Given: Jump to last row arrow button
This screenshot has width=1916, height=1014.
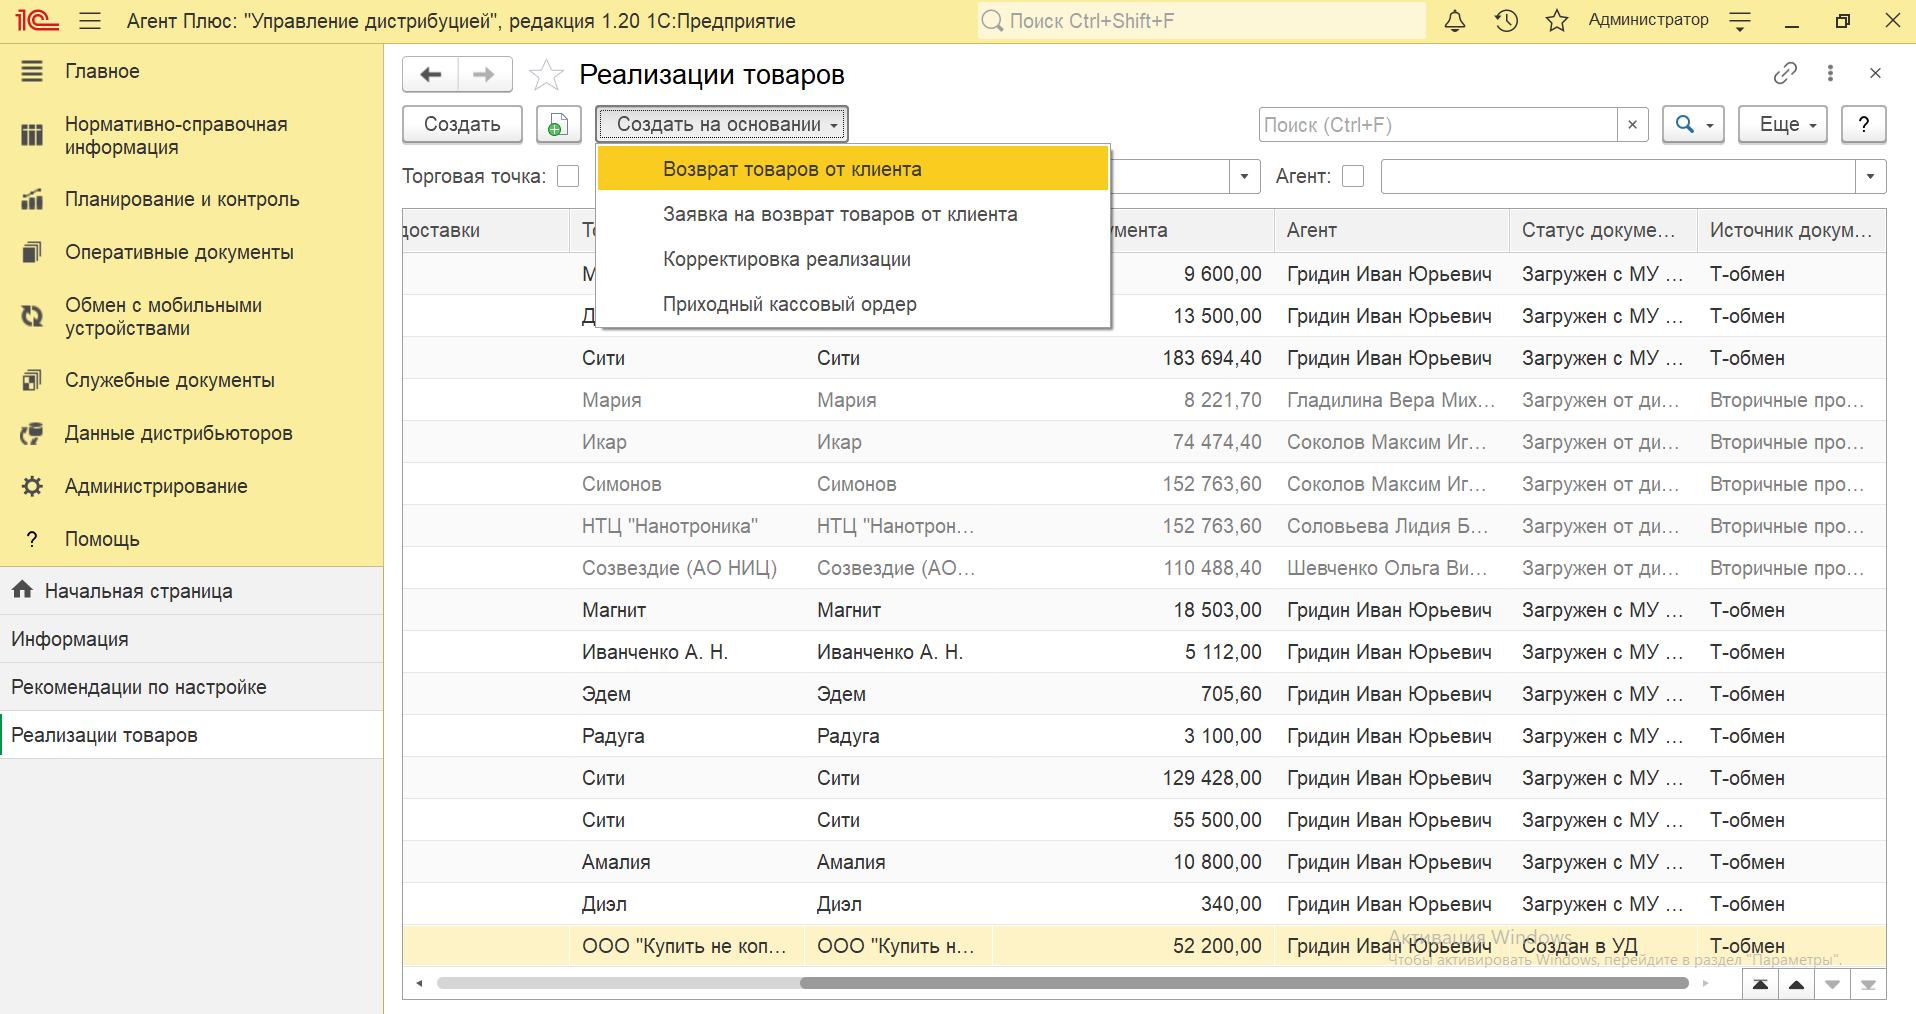Looking at the screenshot, I should pos(1868,985).
